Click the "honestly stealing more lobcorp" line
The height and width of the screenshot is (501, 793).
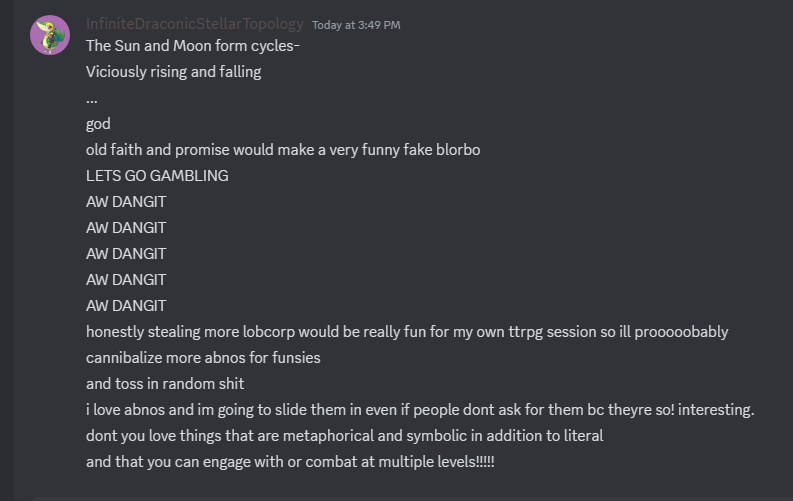click(406, 332)
